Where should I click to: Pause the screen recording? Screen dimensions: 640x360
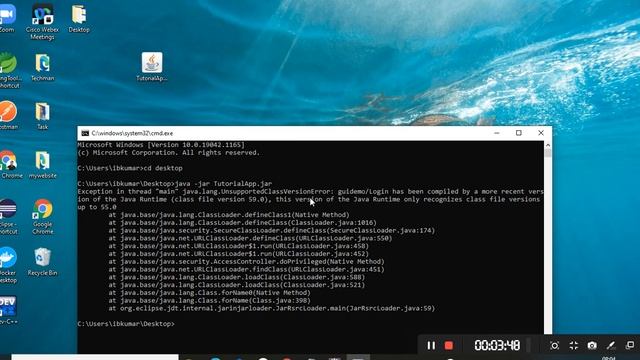pyautogui.click(x=431, y=345)
